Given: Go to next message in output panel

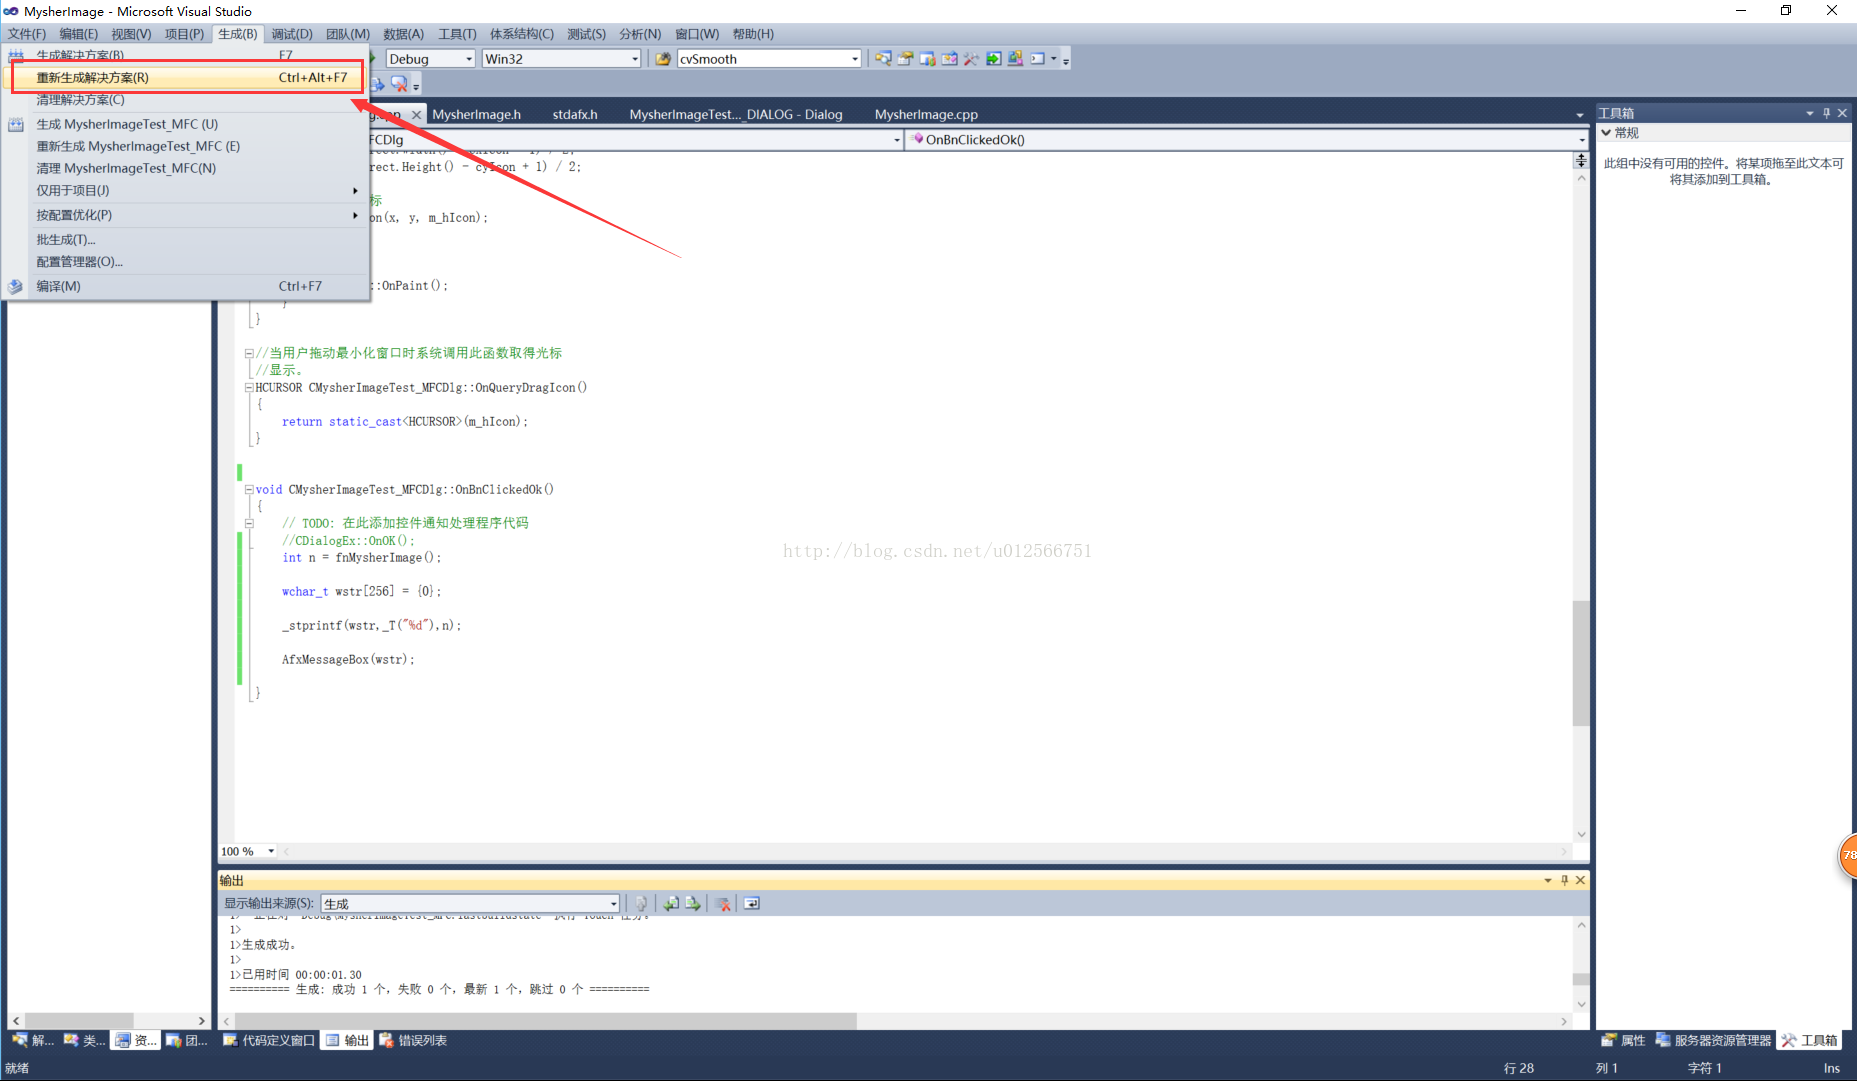Looking at the screenshot, I should (x=692, y=903).
